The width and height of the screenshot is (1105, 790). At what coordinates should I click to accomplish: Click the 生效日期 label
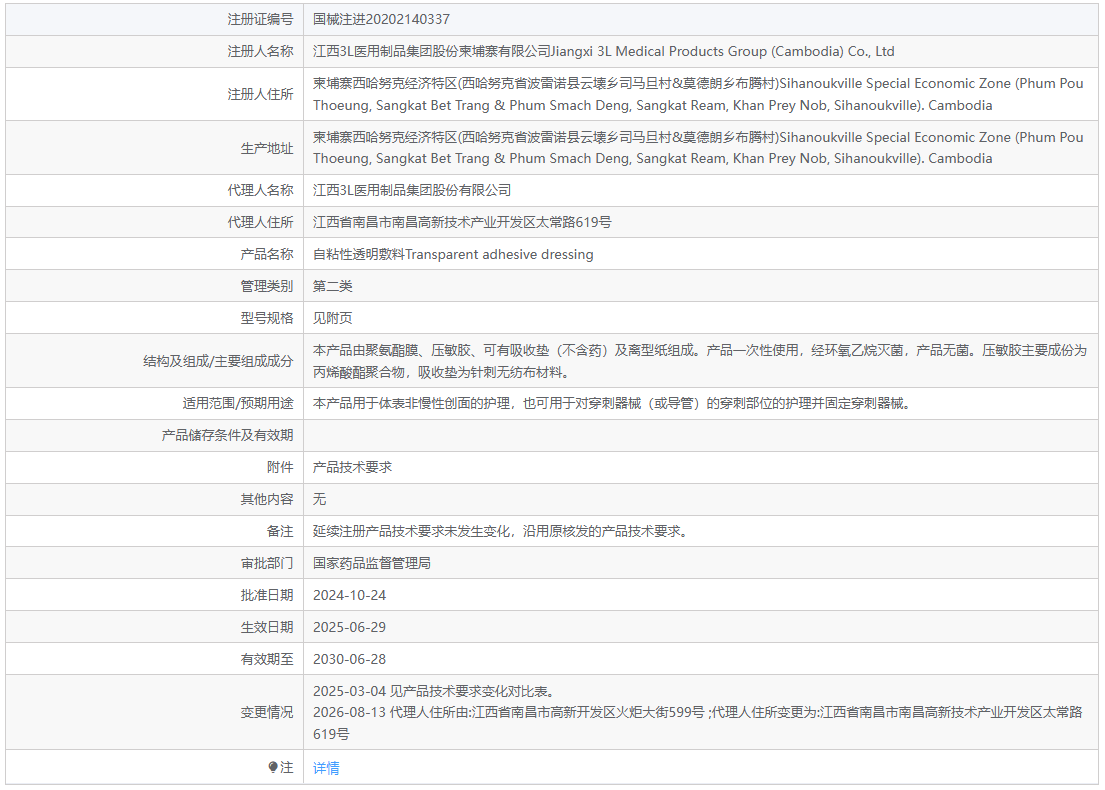266,627
